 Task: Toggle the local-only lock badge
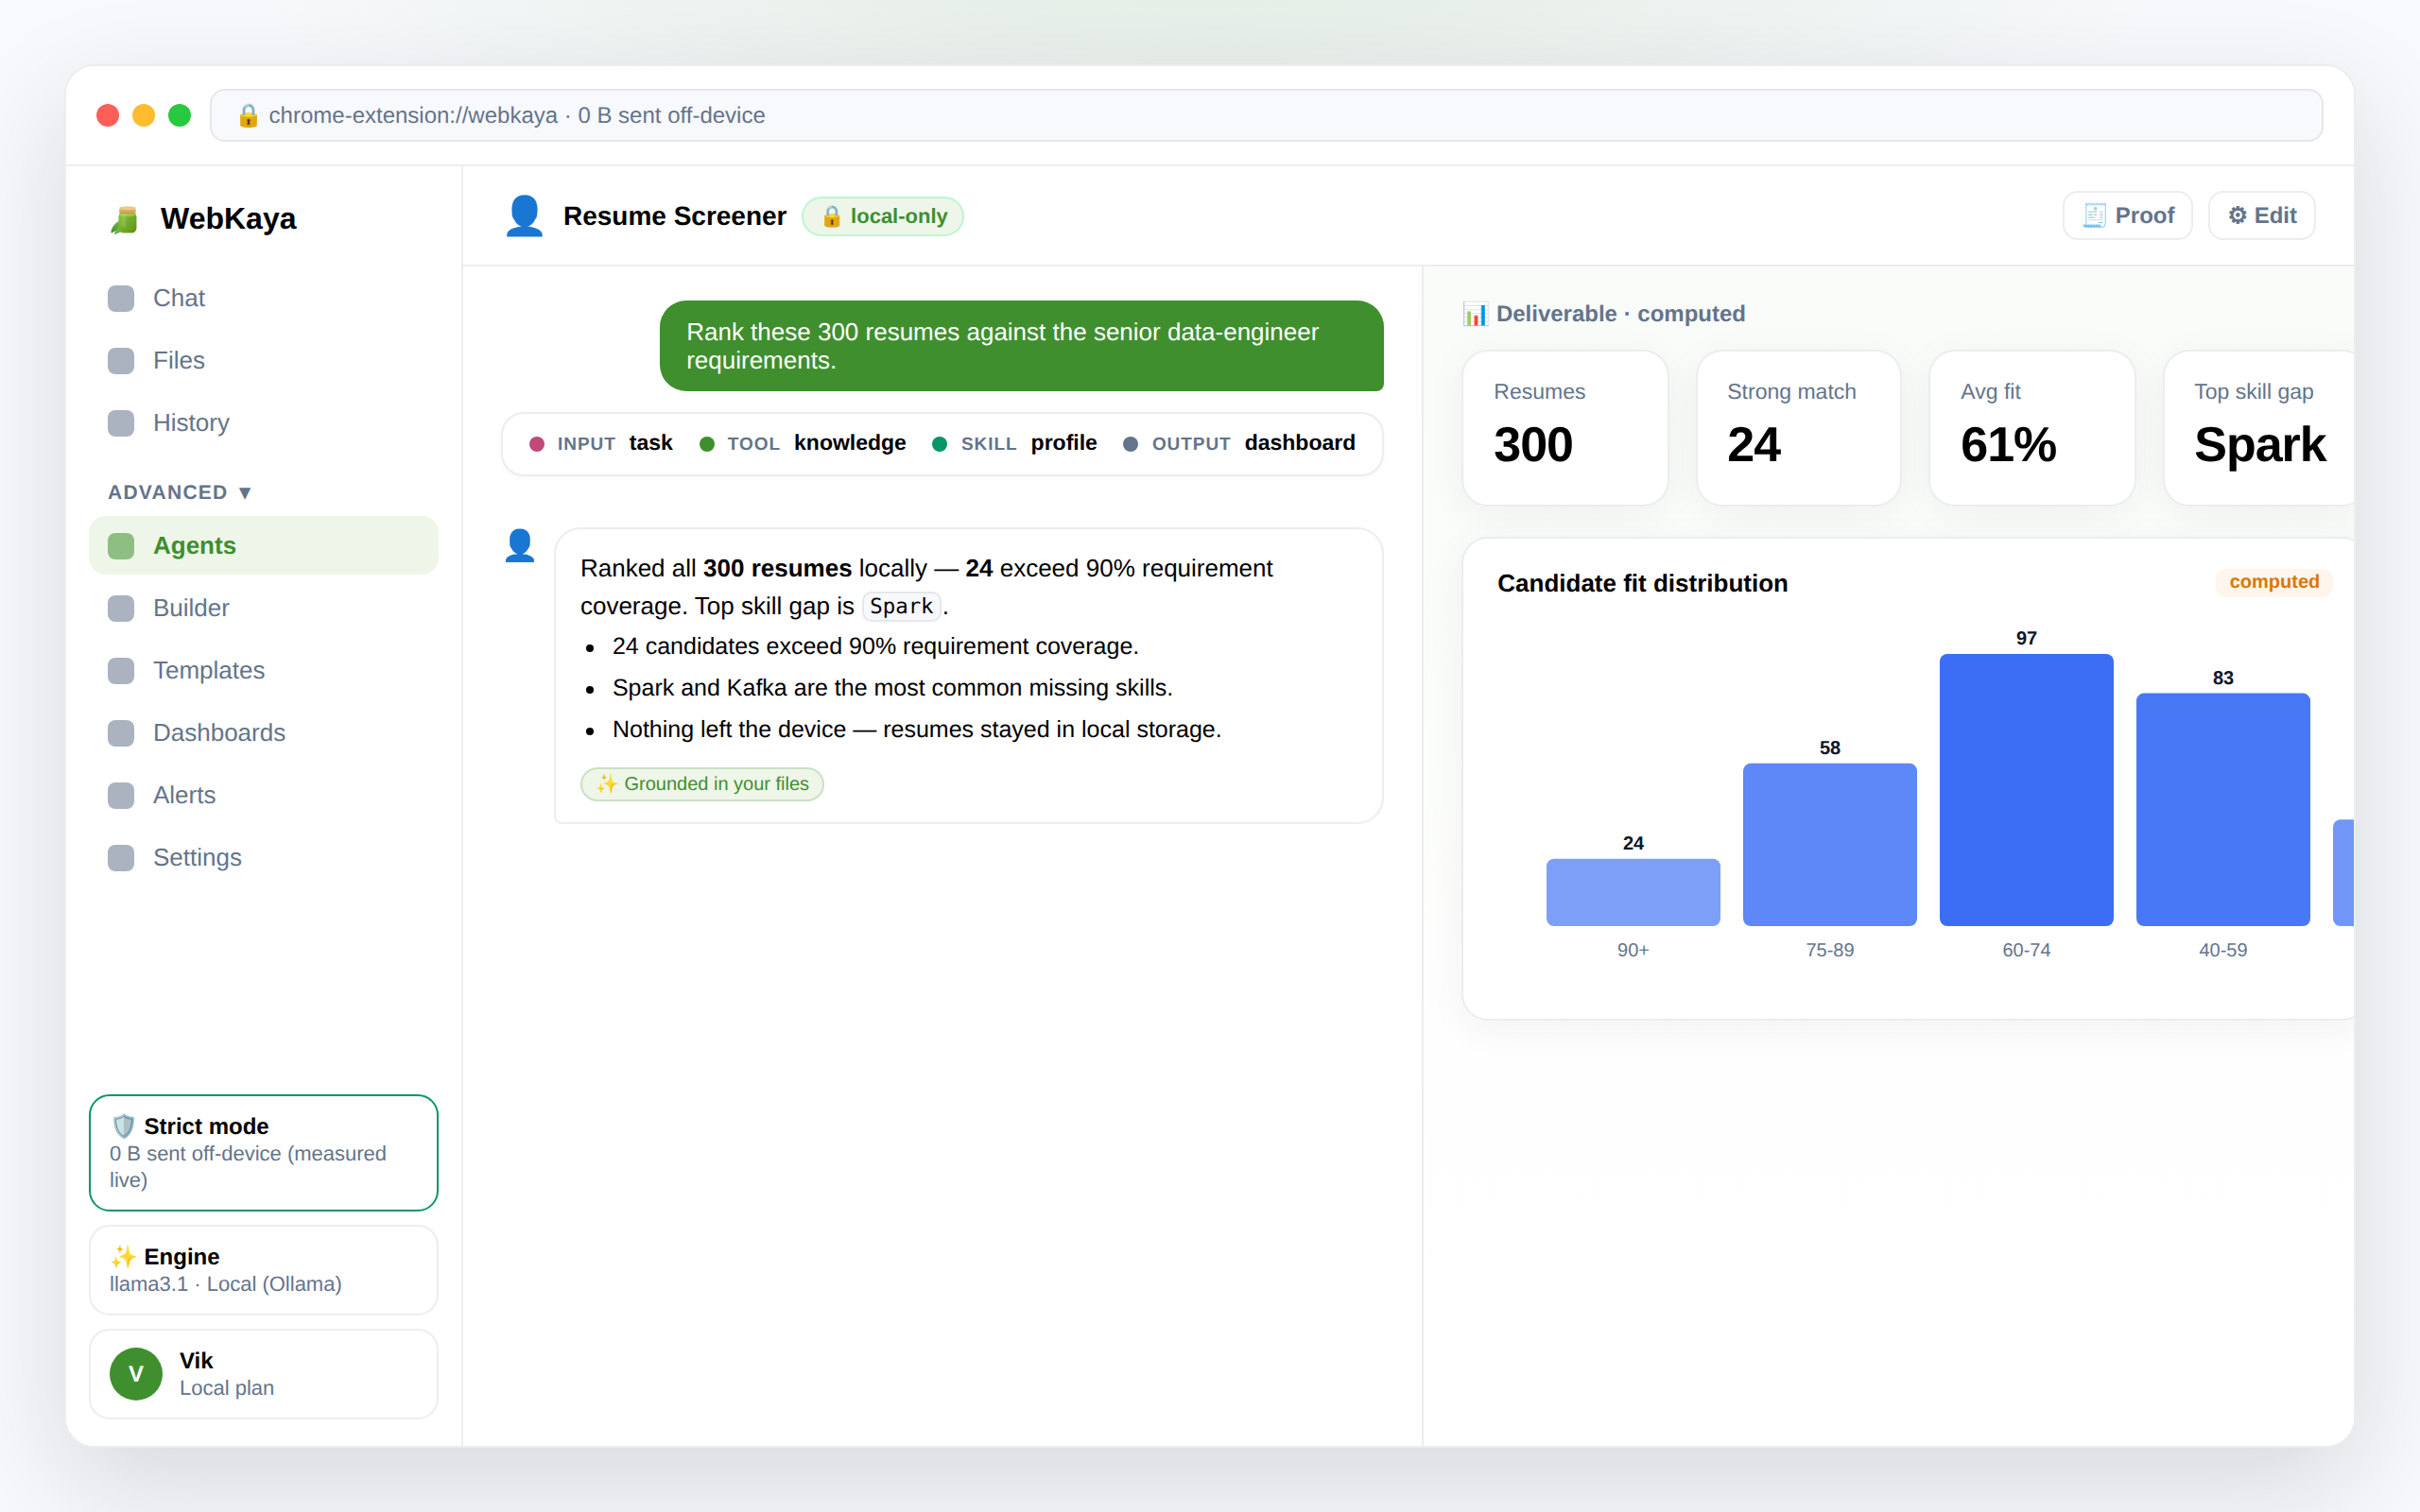(883, 216)
